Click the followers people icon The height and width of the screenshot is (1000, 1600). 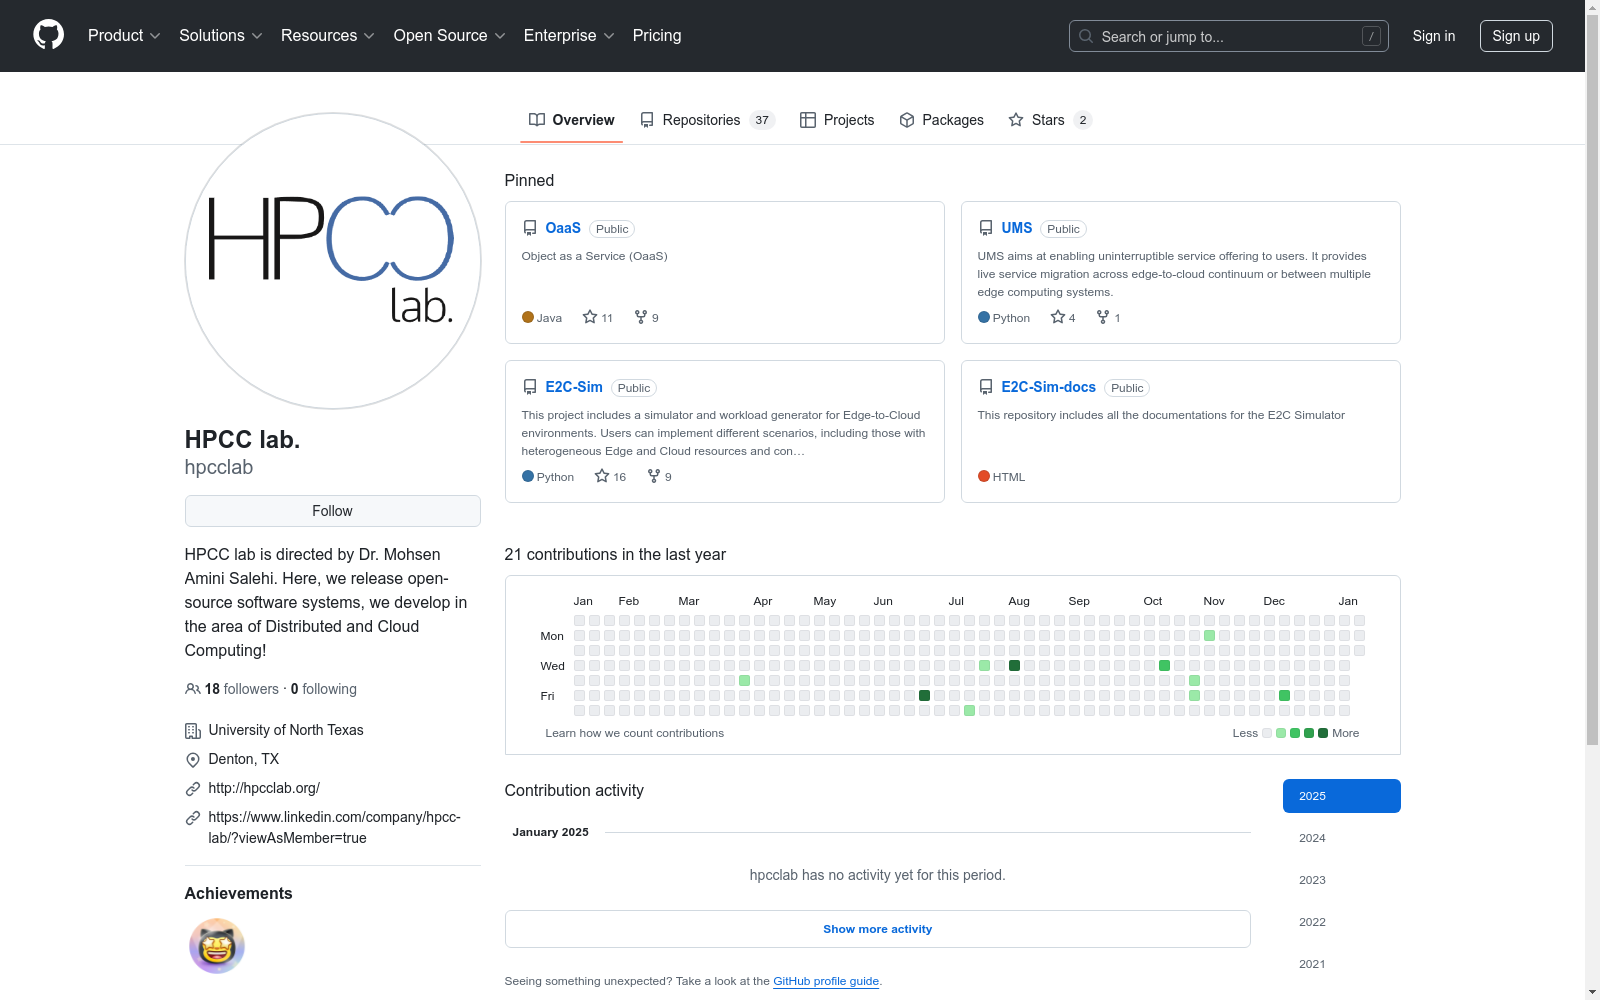point(193,689)
